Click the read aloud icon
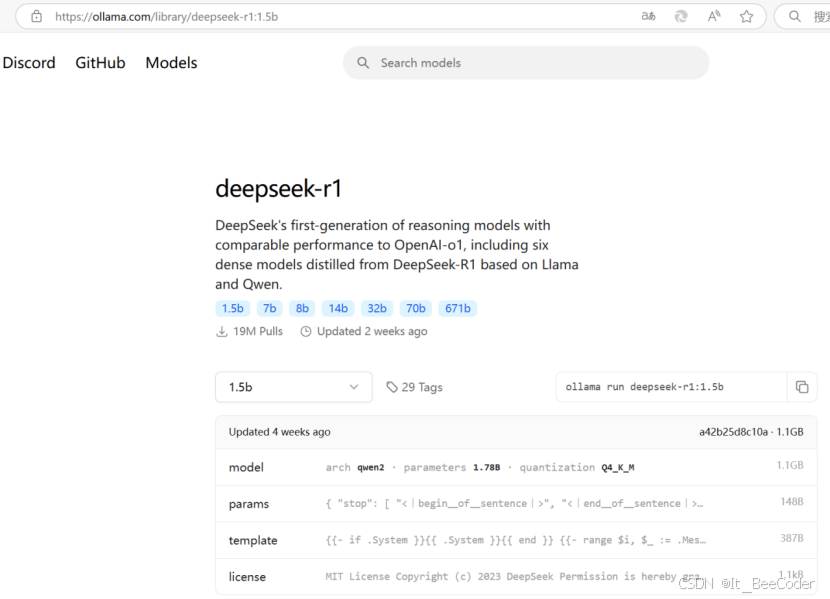Image resolution: width=830 pixels, height=599 pixels. (714, 16)
